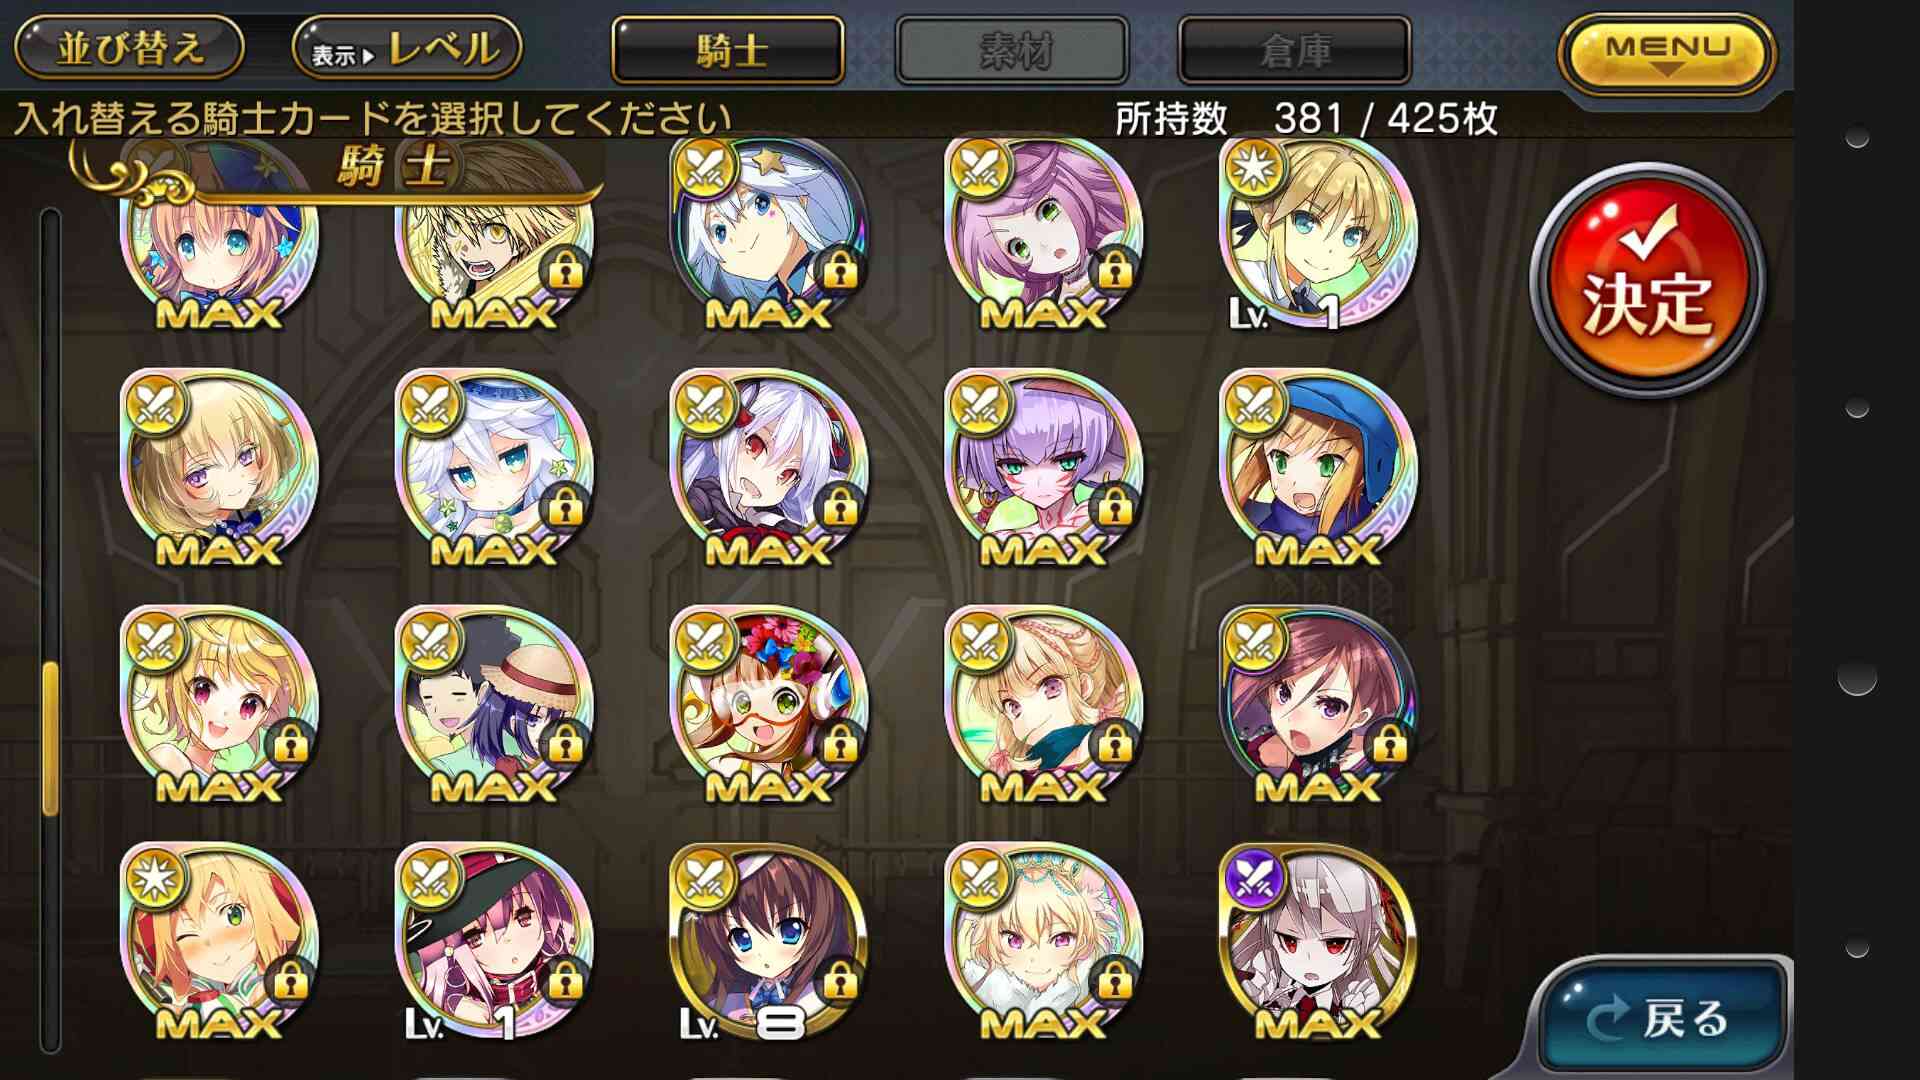Click the vertical scrollbar thumb on the left
Viewport: 1920px width, 1080px height.
(50, 739)
